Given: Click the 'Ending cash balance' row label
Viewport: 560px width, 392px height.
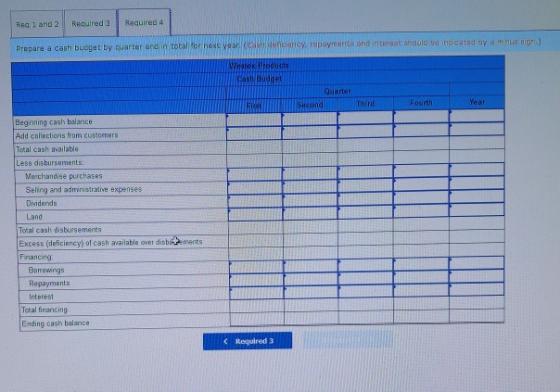Looking at the screenshot, I should point(55,323).
